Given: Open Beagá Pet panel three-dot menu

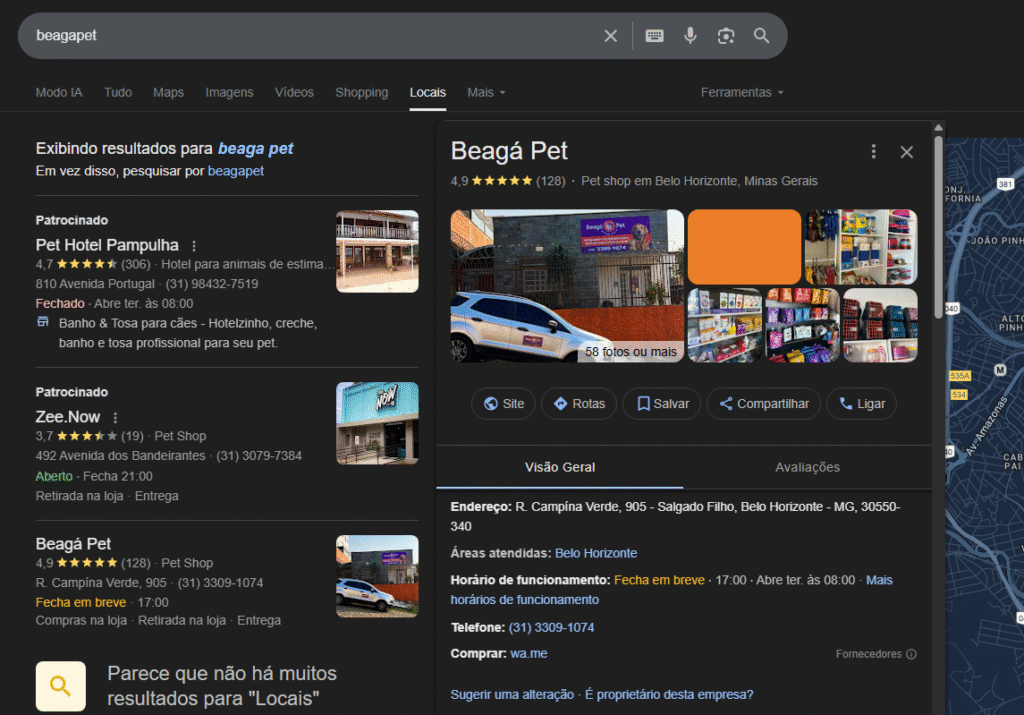Looking at the screenshot, I should coord(873,152).
